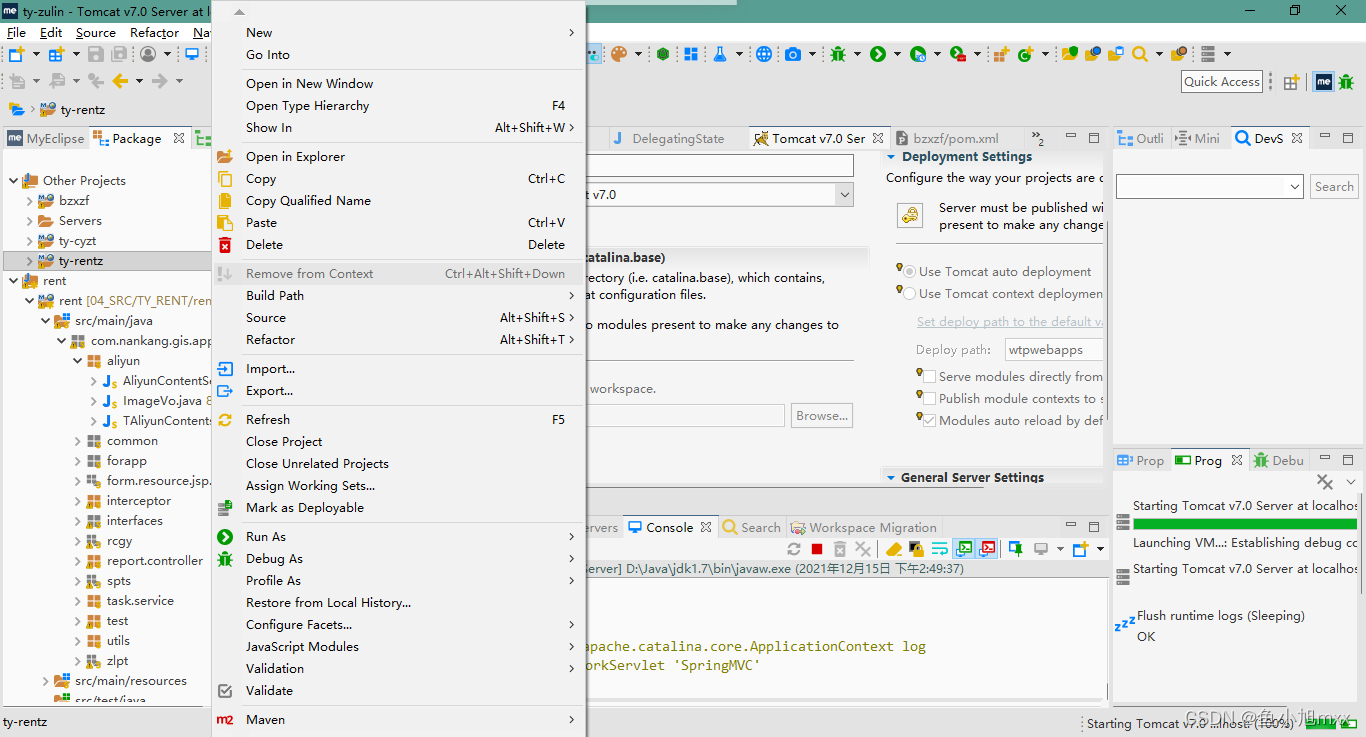Click the Run with Coverage toolbar icon
This screenshot has width=1366, height=737.
918,54
